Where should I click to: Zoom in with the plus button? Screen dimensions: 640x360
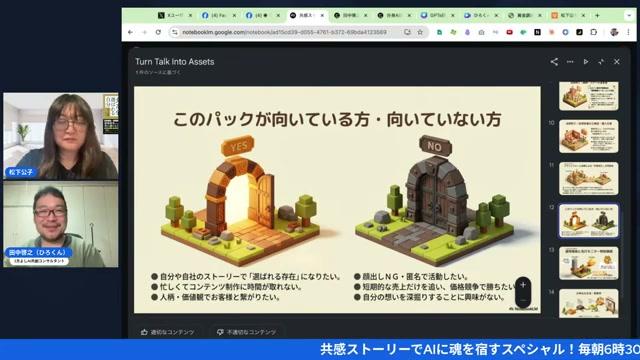tap(523, 285)
